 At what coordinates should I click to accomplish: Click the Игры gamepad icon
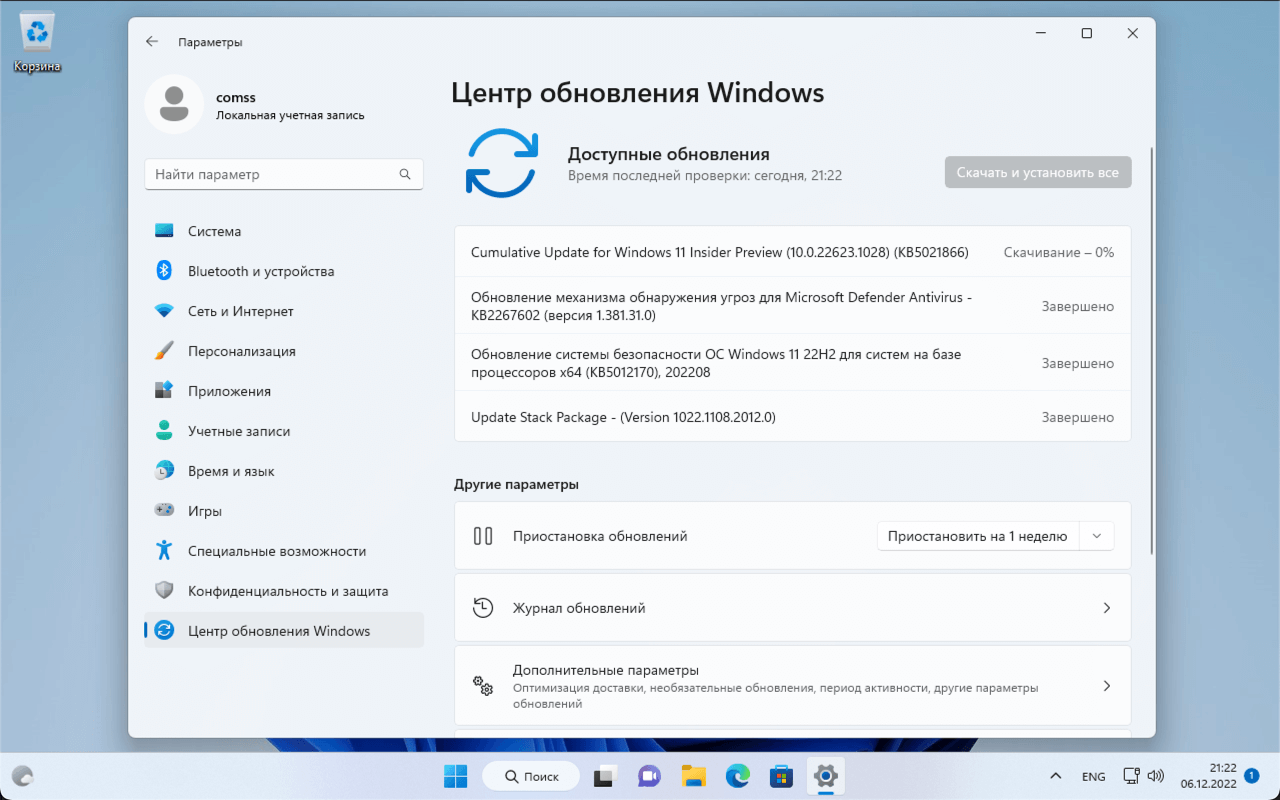(x=165, y=511)
